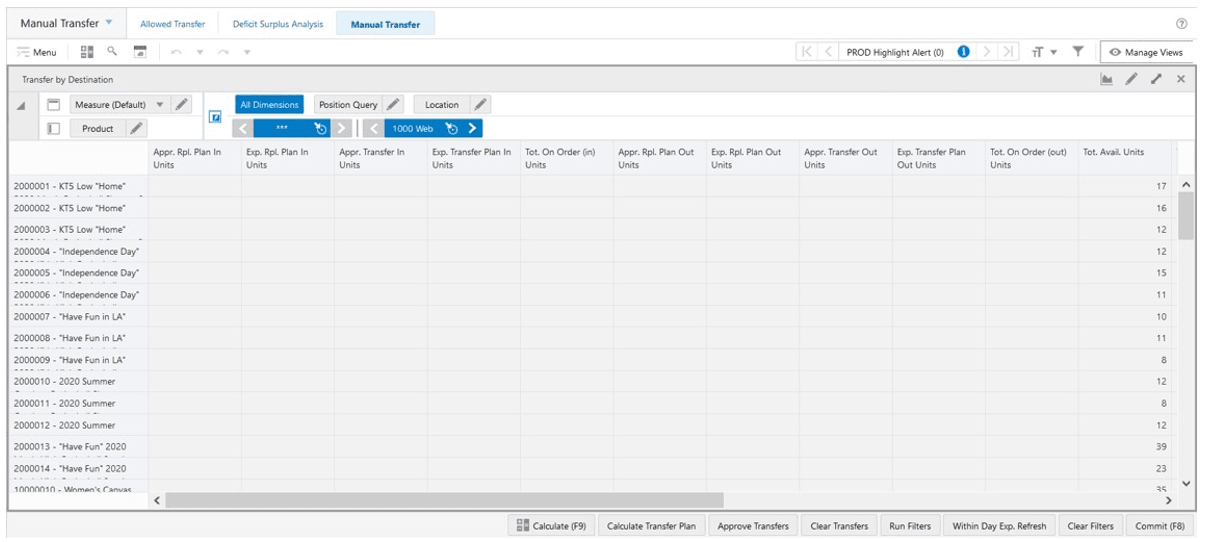Select the Tot. Avail. Units column header
The width and height of the screenshot is (1205, 542).
click(1125, 158)
